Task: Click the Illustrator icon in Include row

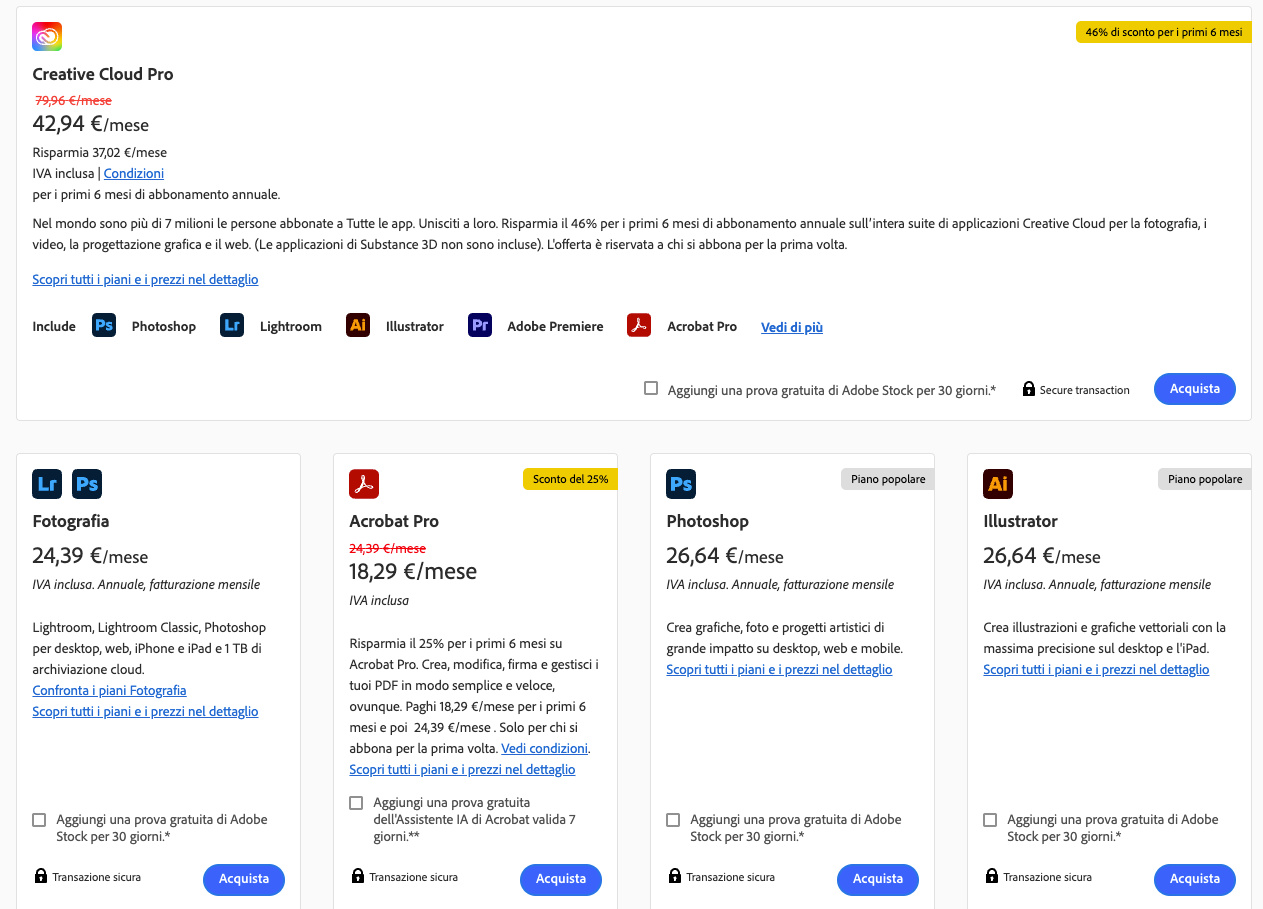Action: click(x=358, y=326)
